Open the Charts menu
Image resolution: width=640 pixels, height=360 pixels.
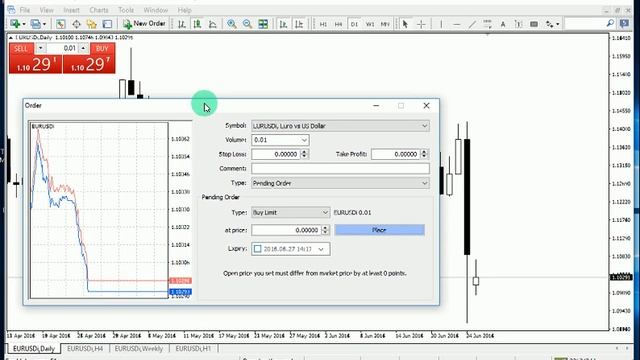click(99, 10)
